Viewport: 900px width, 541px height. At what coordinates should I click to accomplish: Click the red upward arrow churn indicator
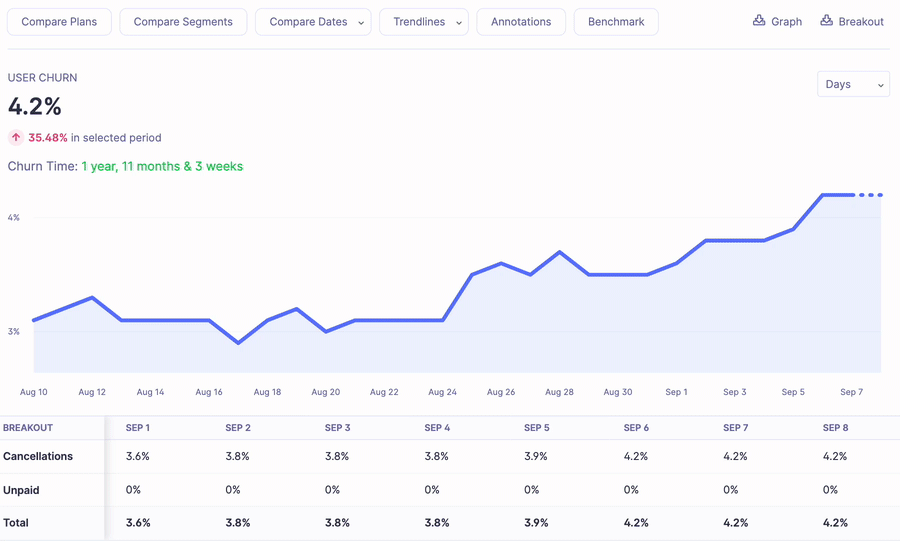coord(16,138)
